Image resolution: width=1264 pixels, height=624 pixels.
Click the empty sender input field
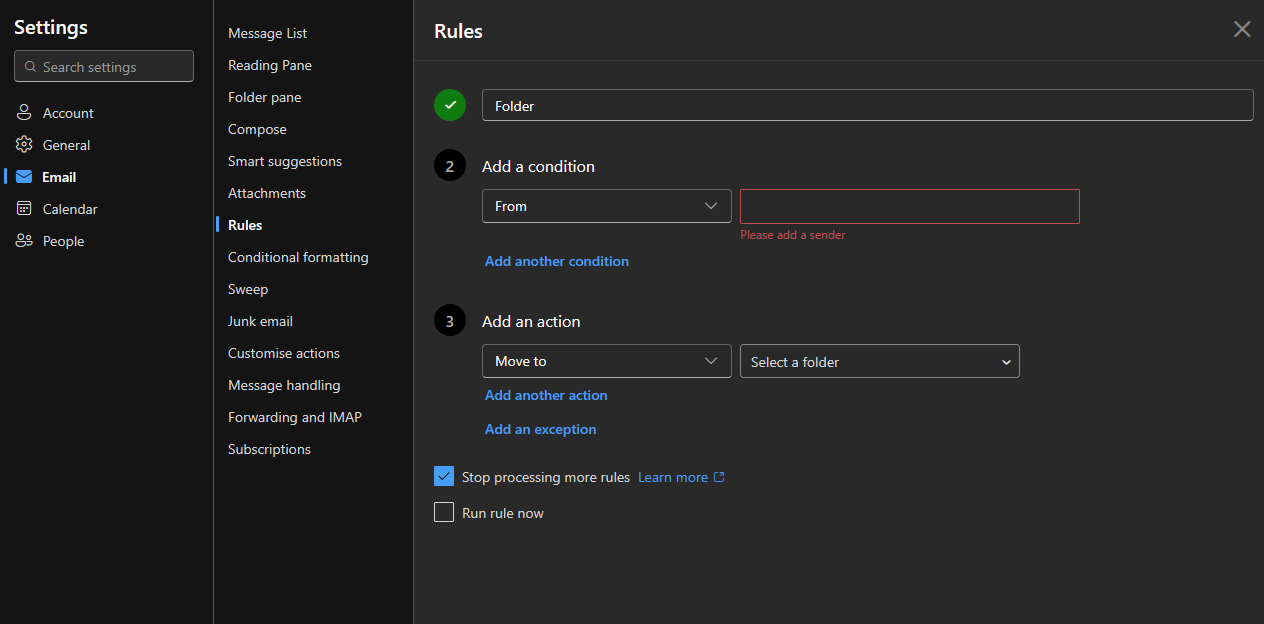(x=910, y=206)
